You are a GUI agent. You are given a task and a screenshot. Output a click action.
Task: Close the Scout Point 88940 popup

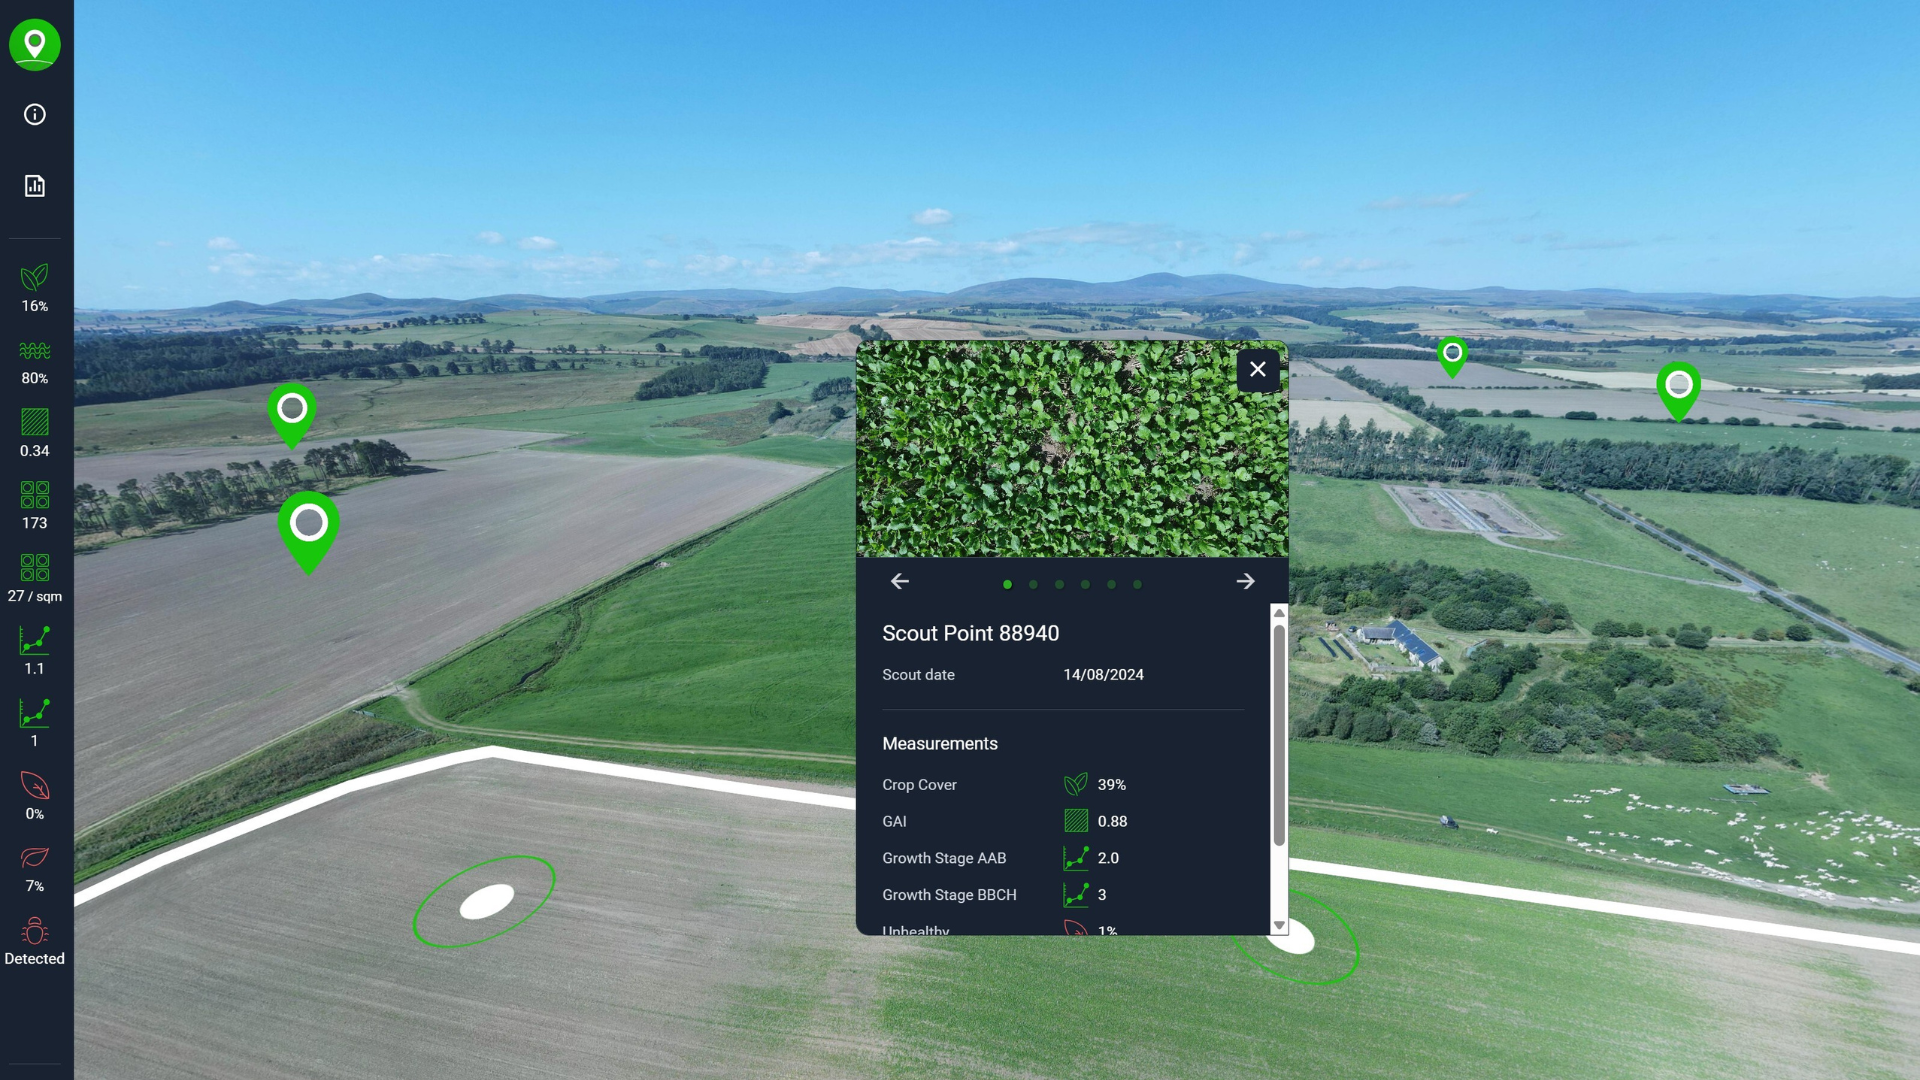[1258, 369]
